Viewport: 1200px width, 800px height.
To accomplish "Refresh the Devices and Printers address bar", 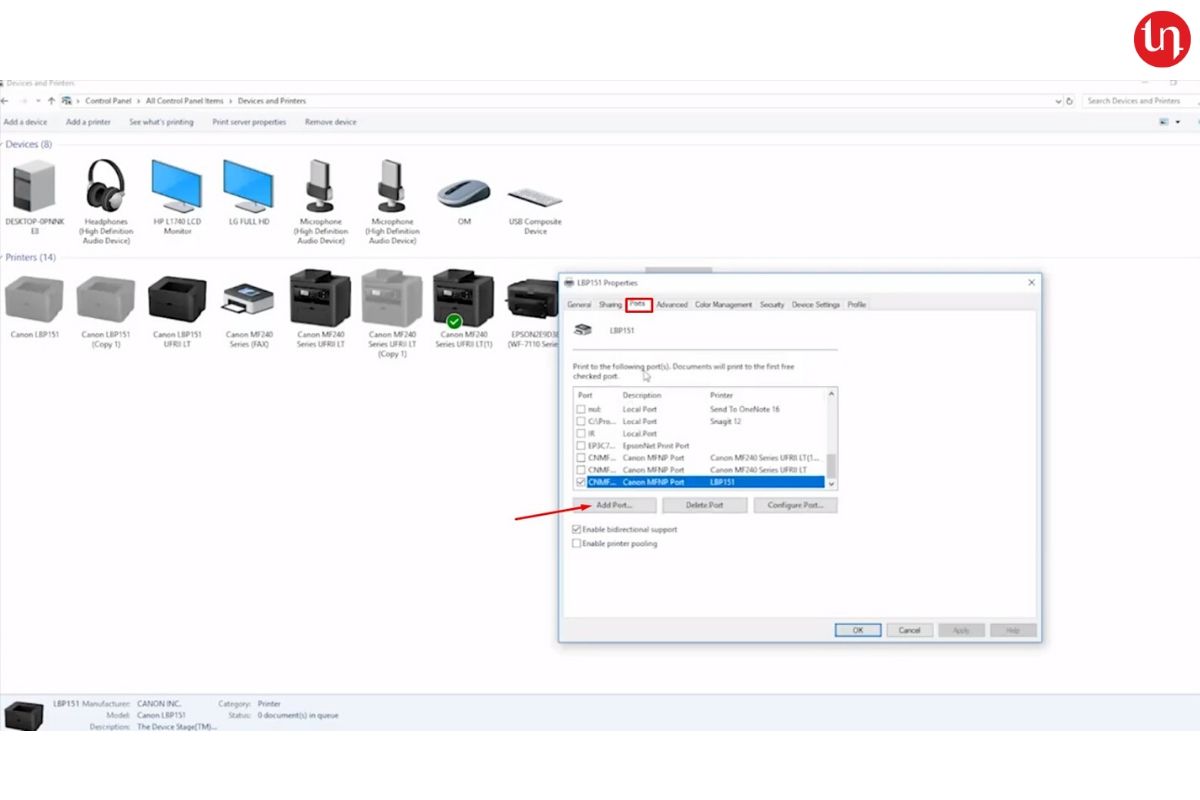I will (x=1070, y=101).
